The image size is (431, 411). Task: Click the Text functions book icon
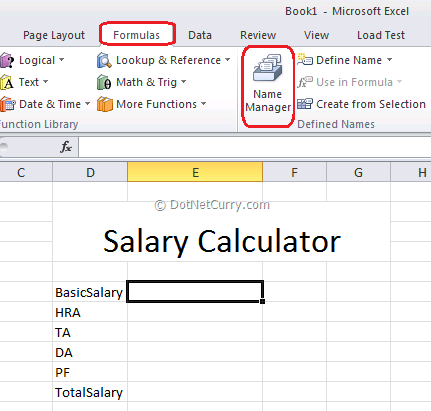pyautogui.click(x=7, y=82)
